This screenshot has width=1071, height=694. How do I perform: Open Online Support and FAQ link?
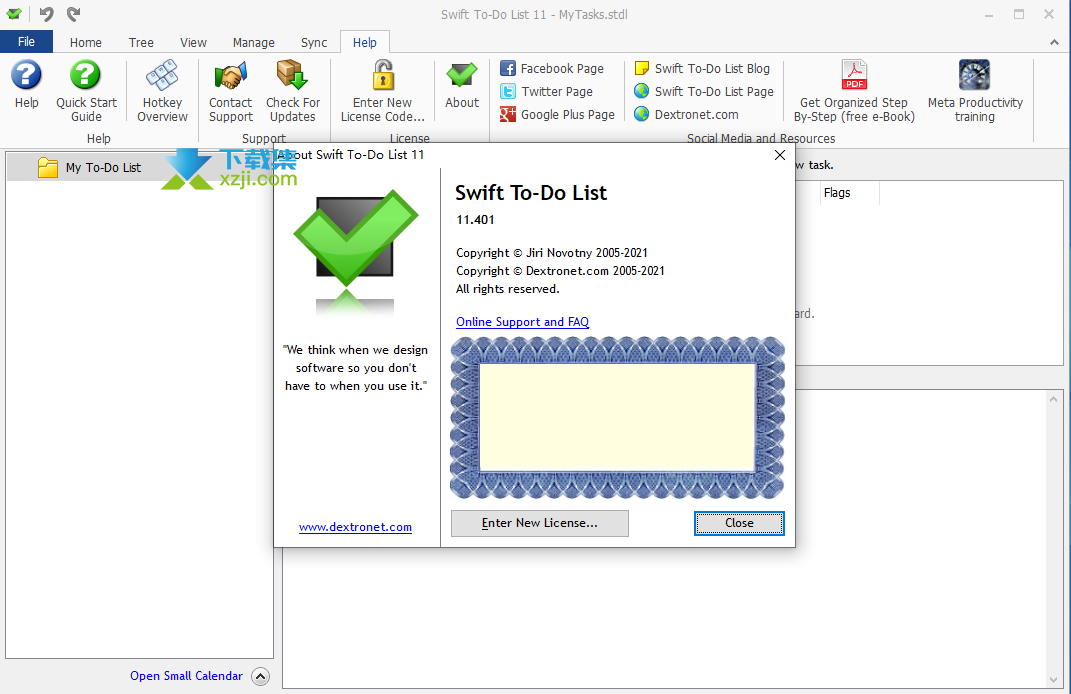pyautogui.click(x=523, y=322)
